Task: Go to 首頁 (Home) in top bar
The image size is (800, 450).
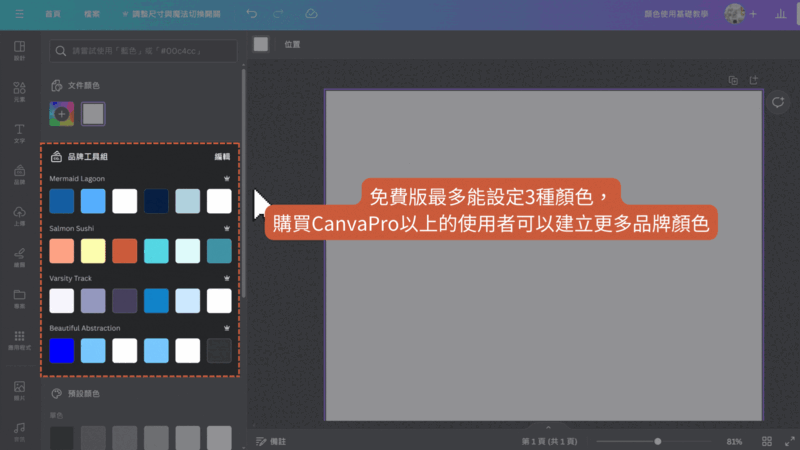Action: point(51,15)
